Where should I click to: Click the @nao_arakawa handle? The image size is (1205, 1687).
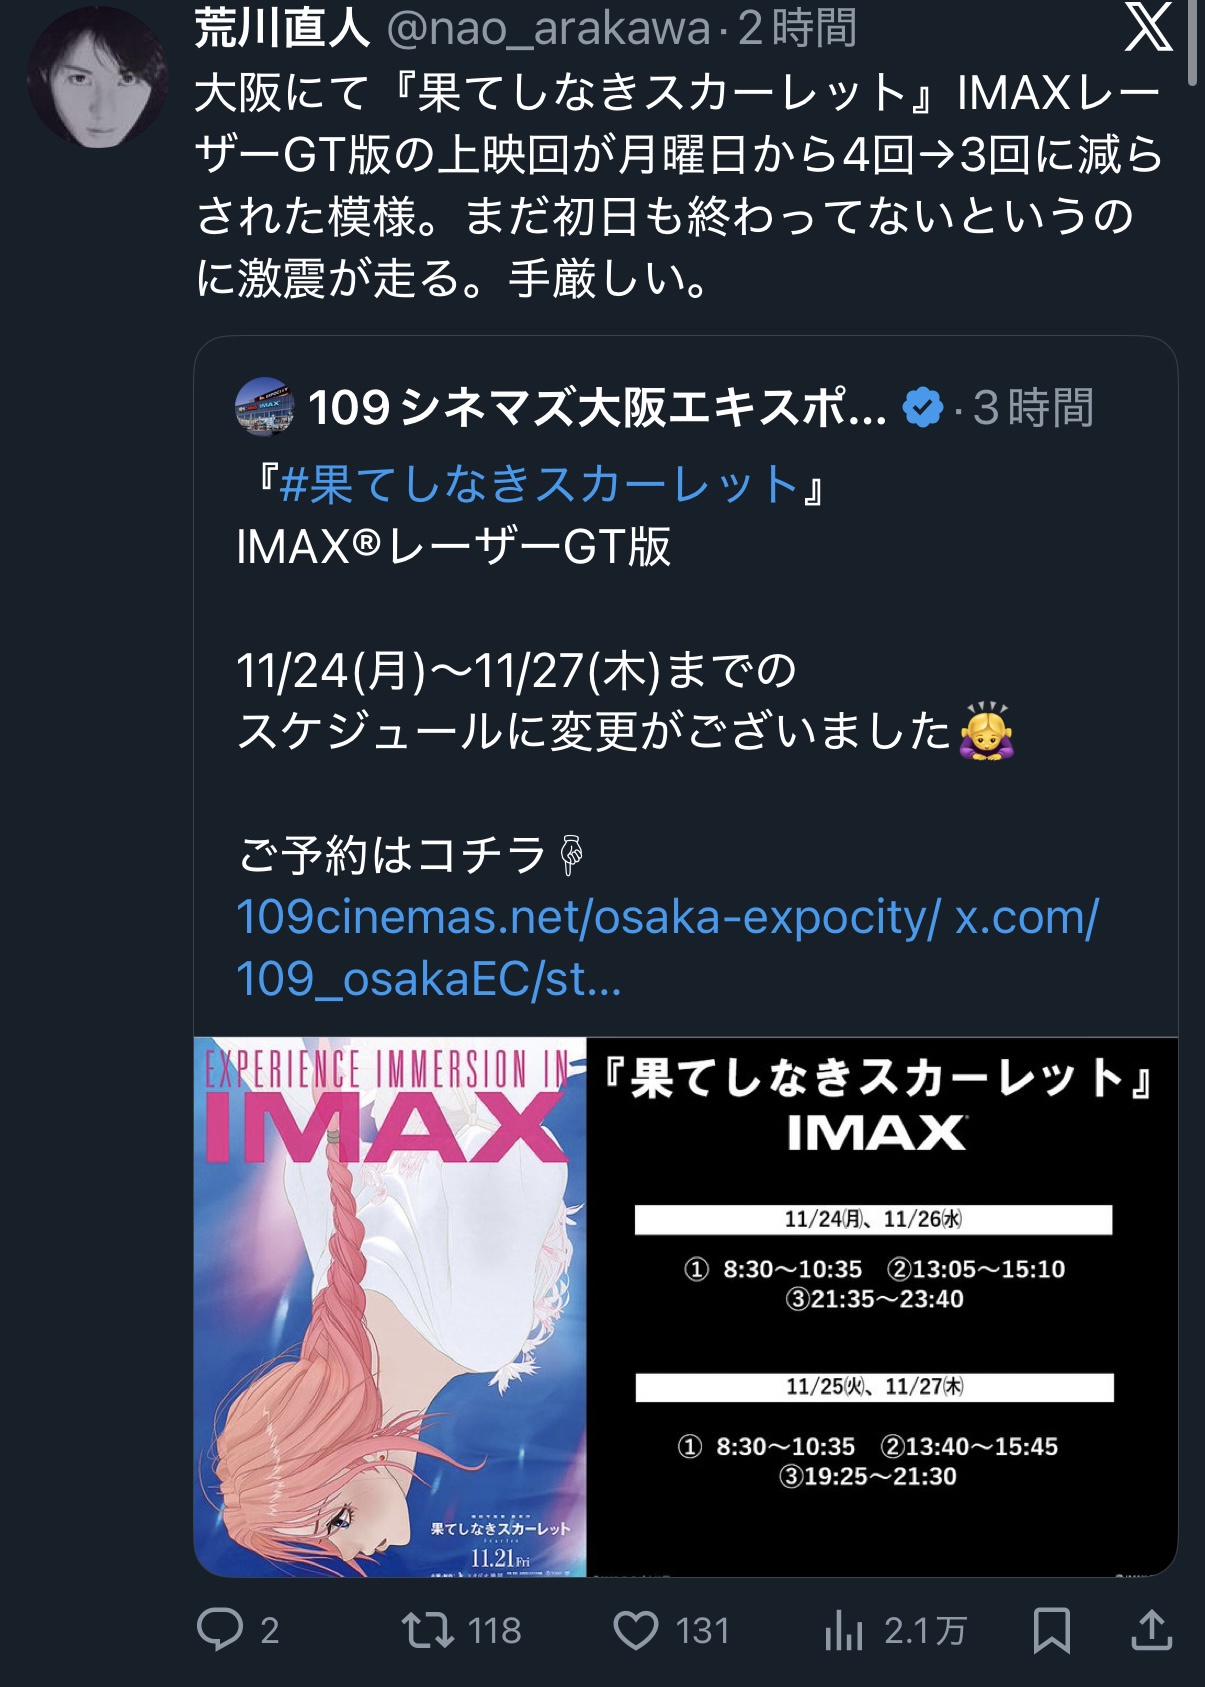pyautogui.click(x=548, y=28)
